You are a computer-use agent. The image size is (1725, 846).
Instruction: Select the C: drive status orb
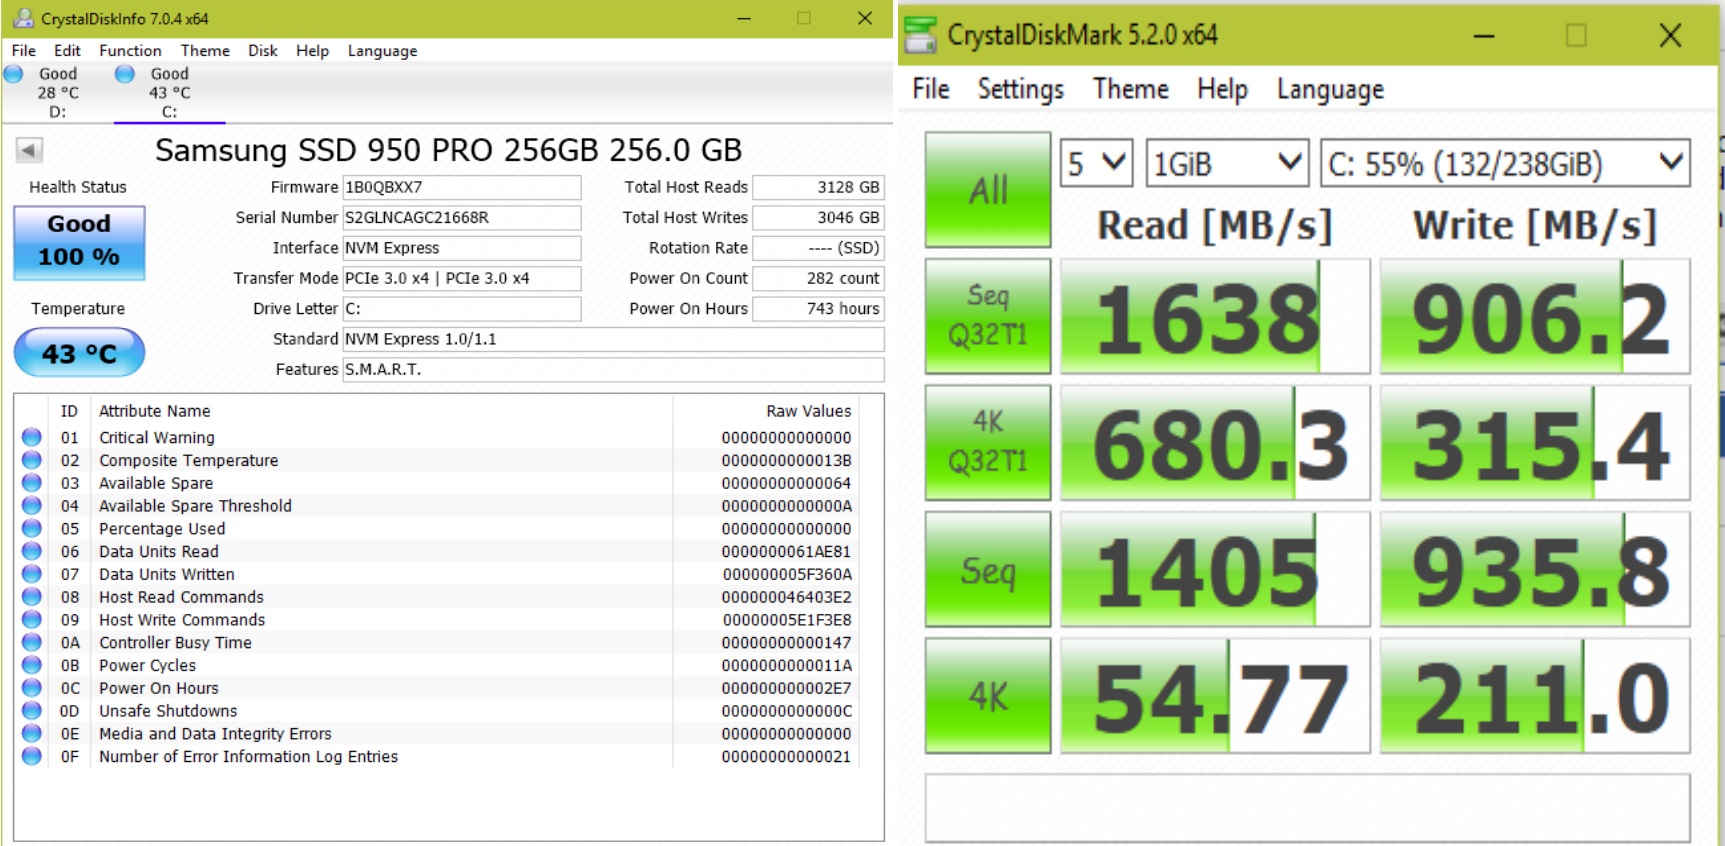click(x=125, y=73)
